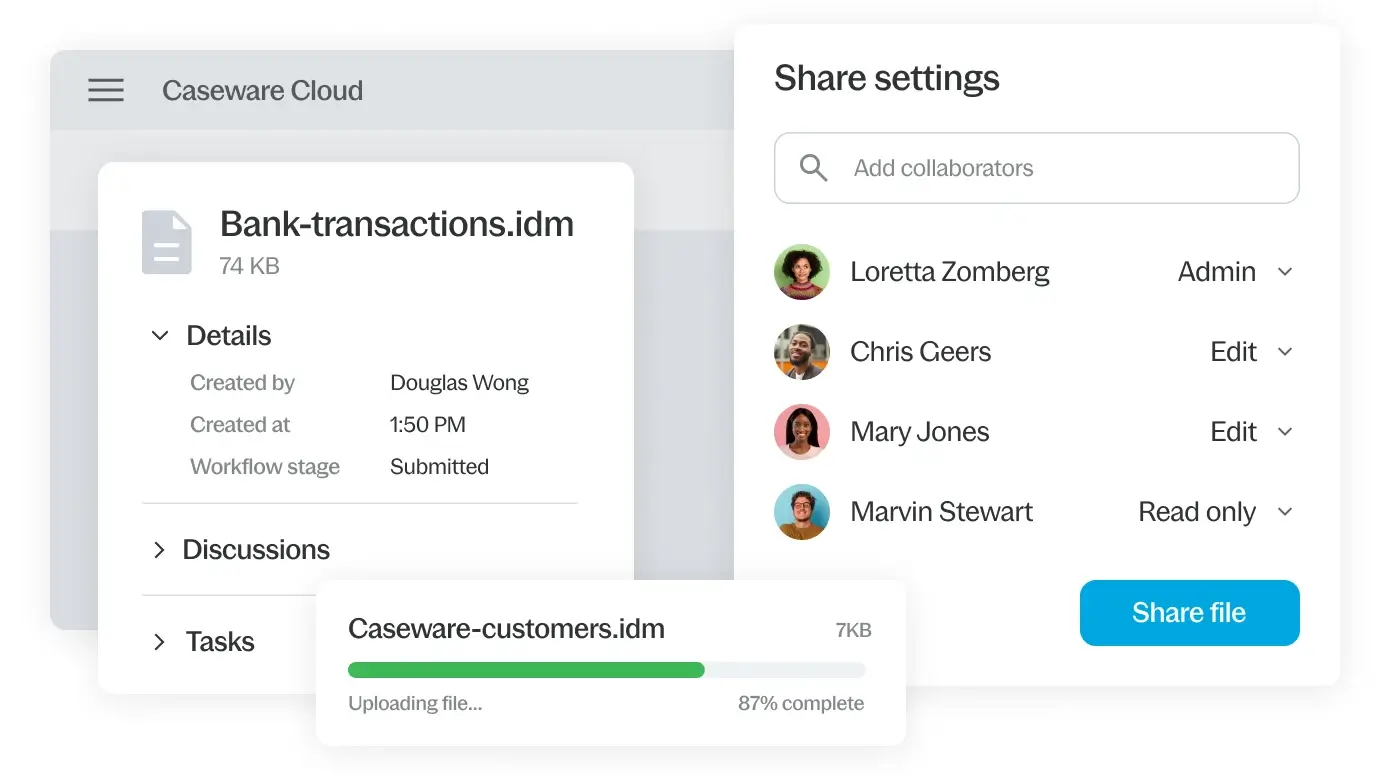Screen dimensions: 1392x784
Task: Click Loretta Zomberg's avatar
Action: [x=802, y=272]
